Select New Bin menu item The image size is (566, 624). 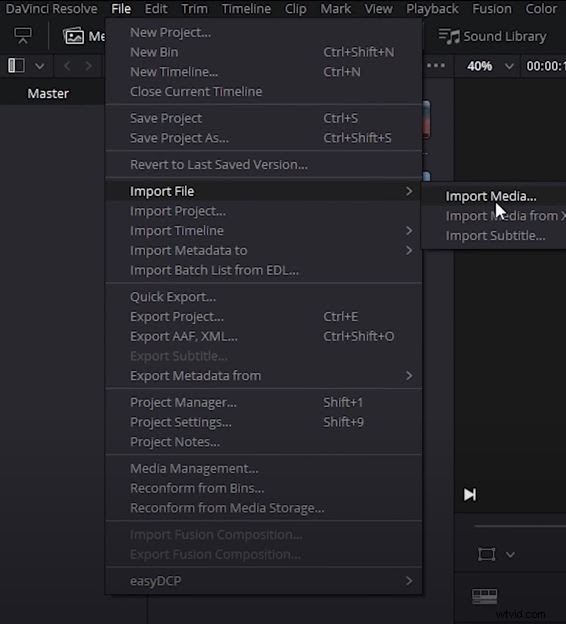[263, 52]
